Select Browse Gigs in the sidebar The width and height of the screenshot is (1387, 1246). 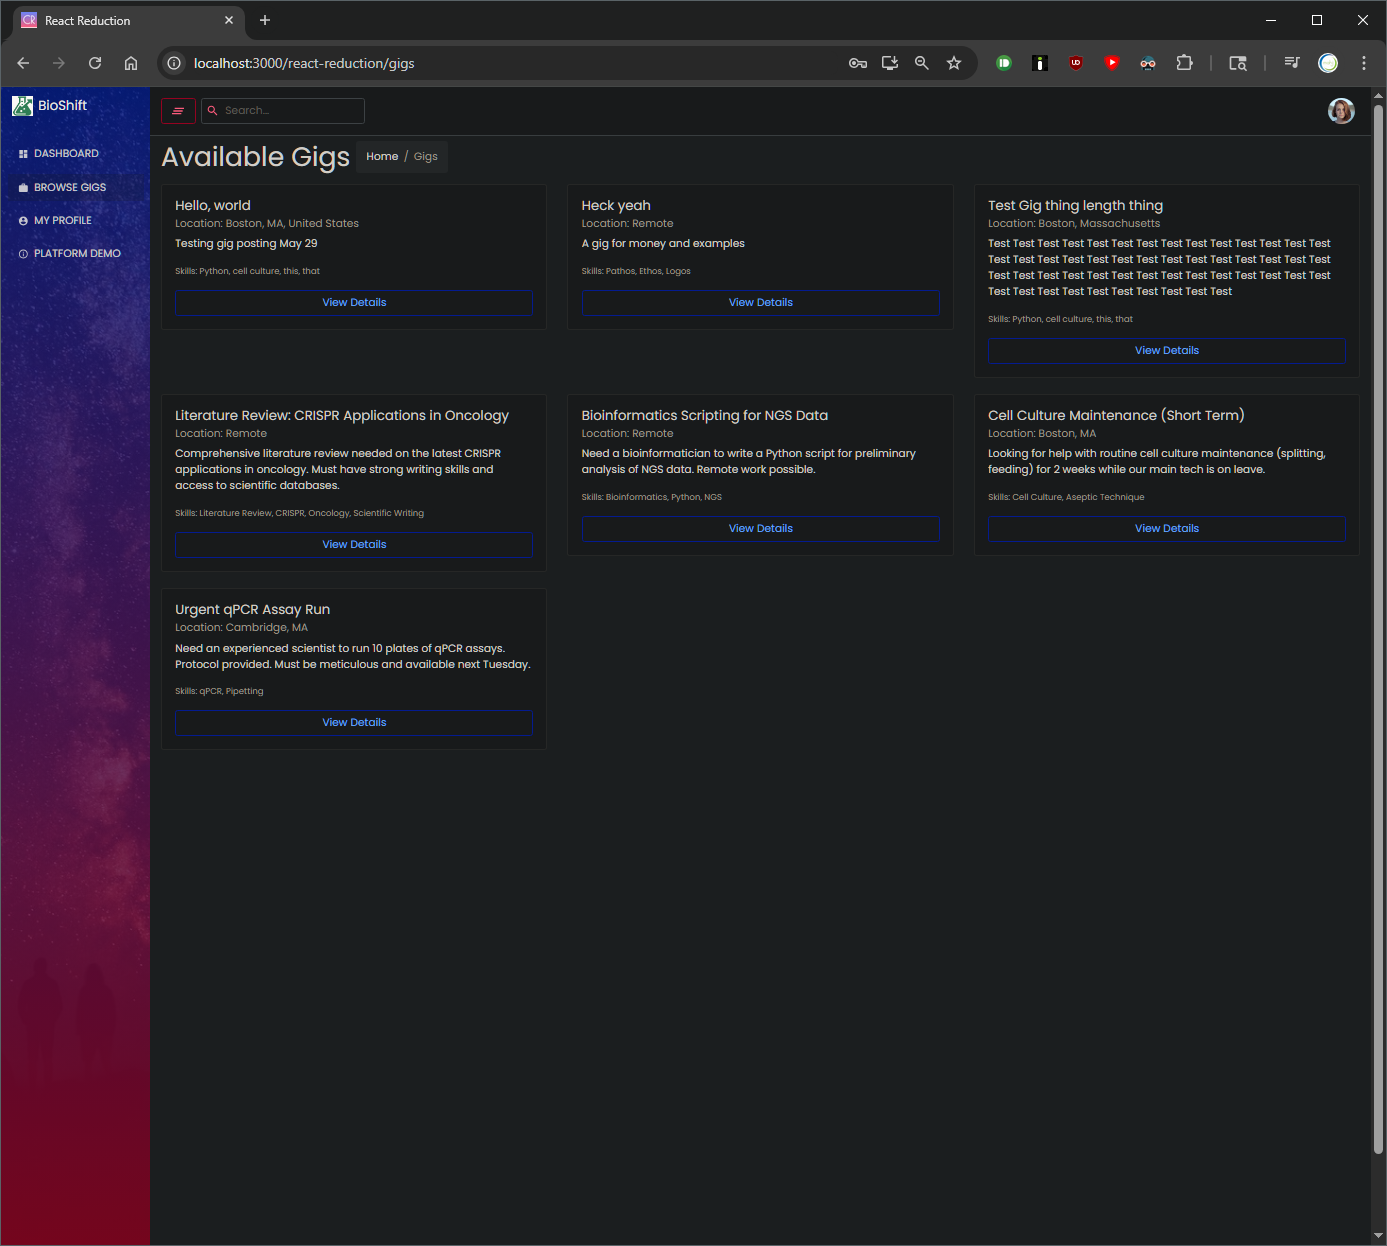click(x=69, y=188)
